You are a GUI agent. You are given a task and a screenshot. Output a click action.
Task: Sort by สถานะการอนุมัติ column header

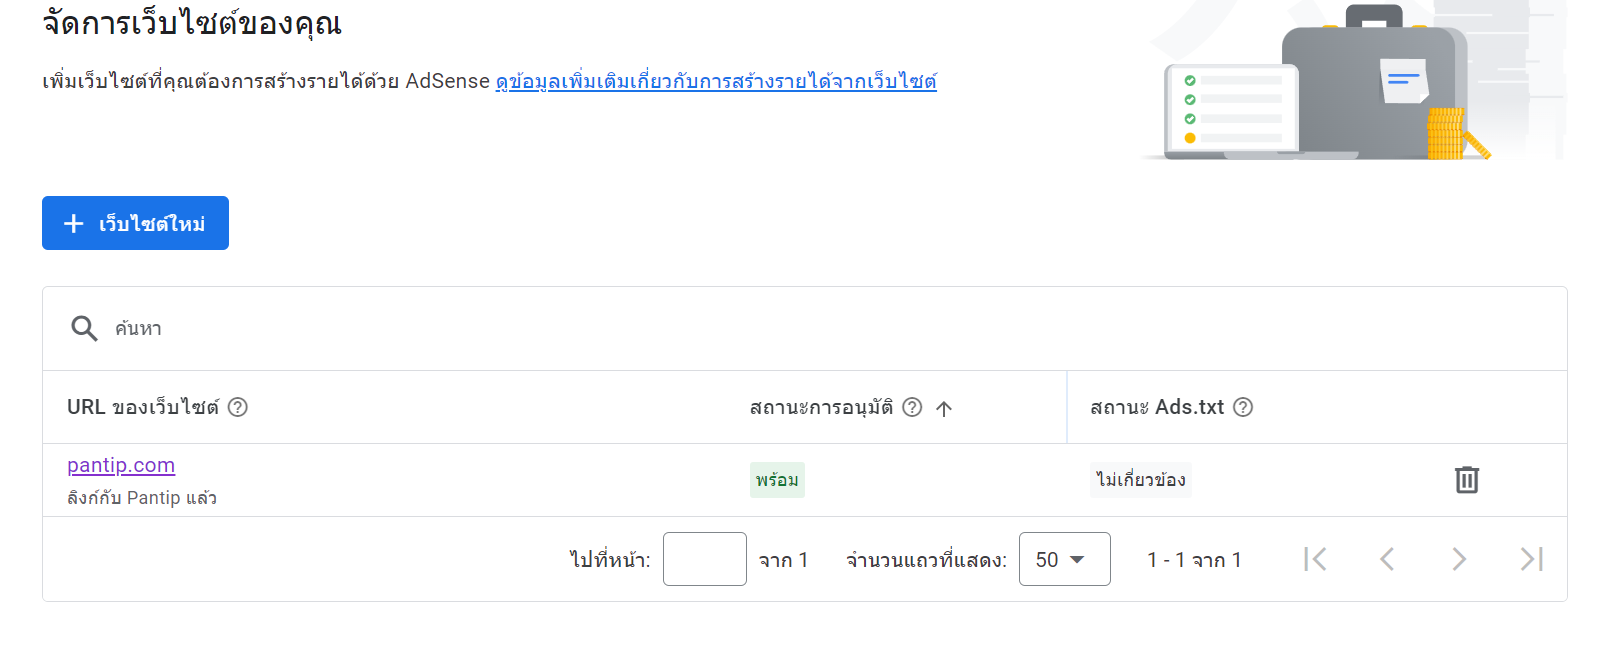(821, 407)
